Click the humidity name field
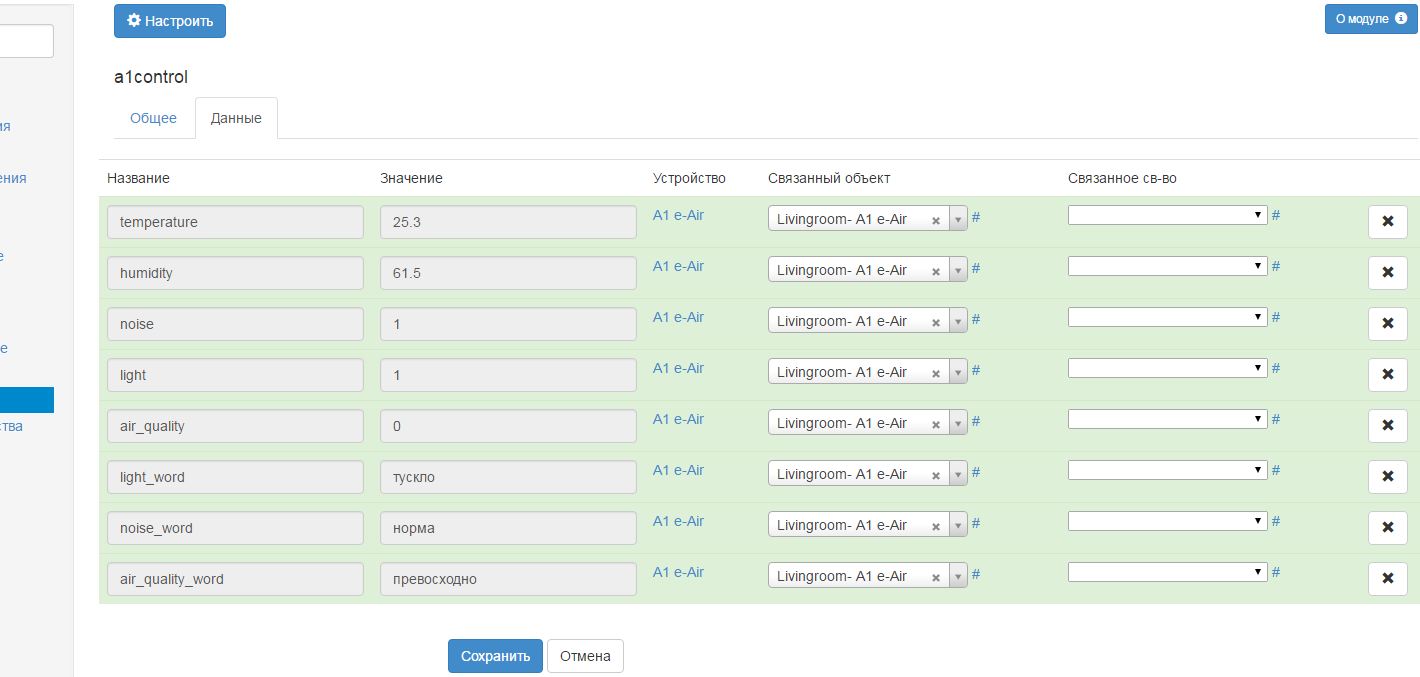The image size is (1420, 677). tap(235, 273)
